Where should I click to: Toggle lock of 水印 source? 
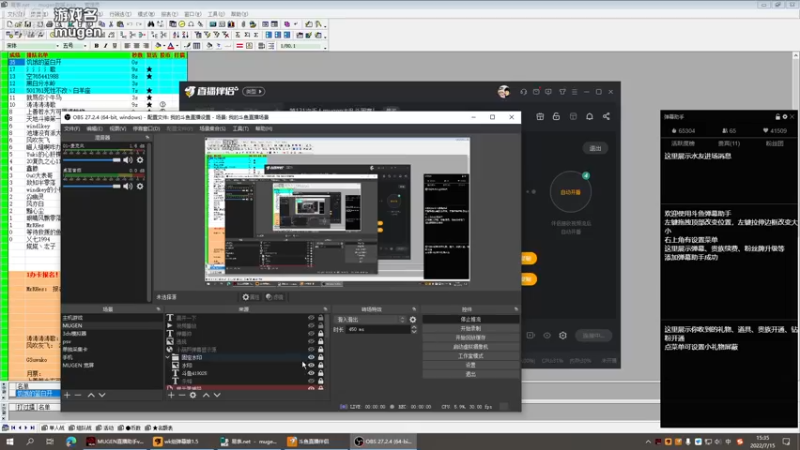click(x=320, y=365)
